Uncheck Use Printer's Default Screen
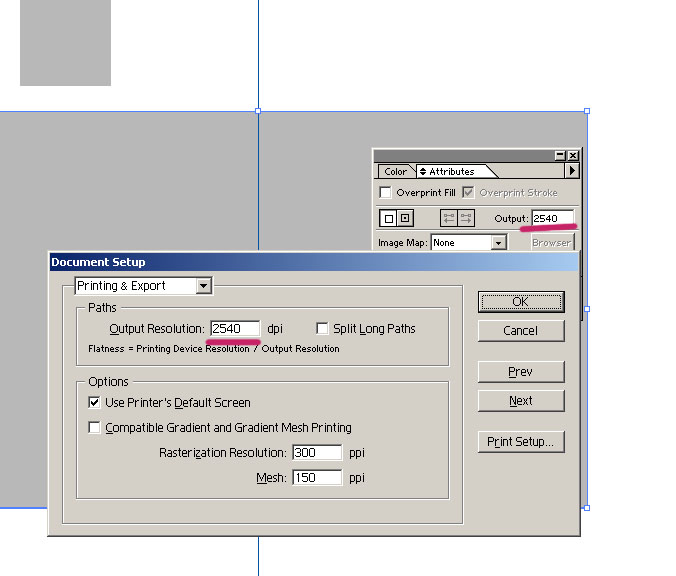 click(94, 402)
